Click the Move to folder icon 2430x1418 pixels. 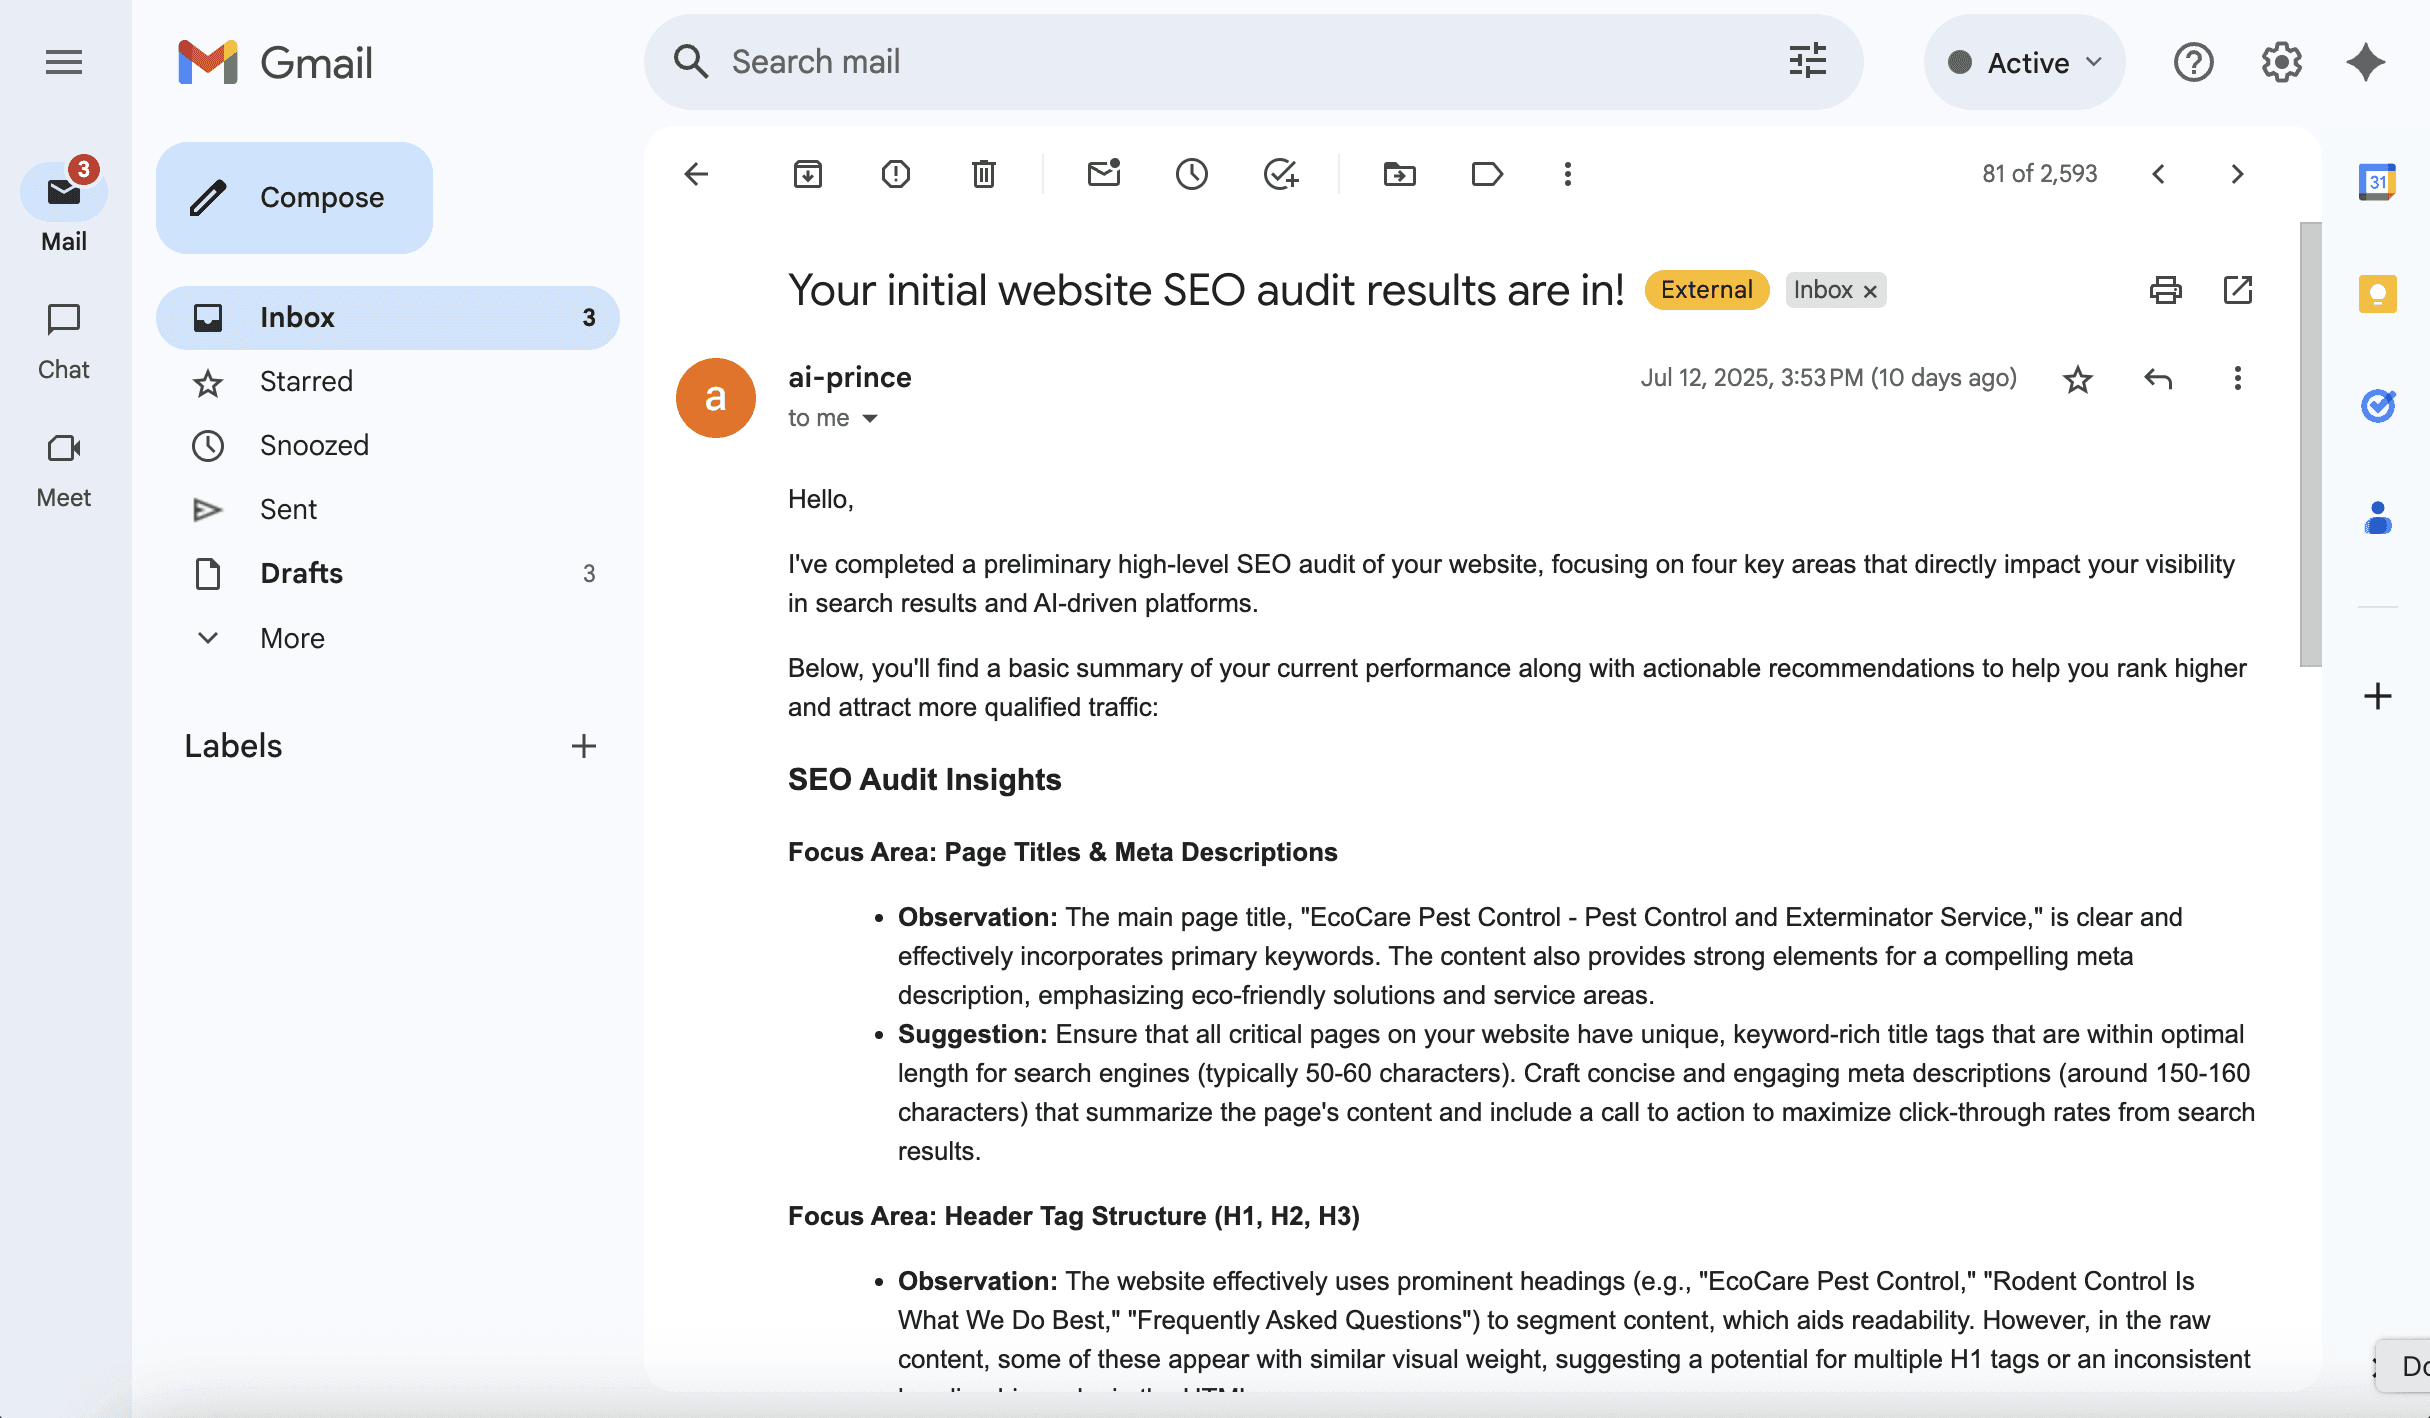[x=1399, y=174]
